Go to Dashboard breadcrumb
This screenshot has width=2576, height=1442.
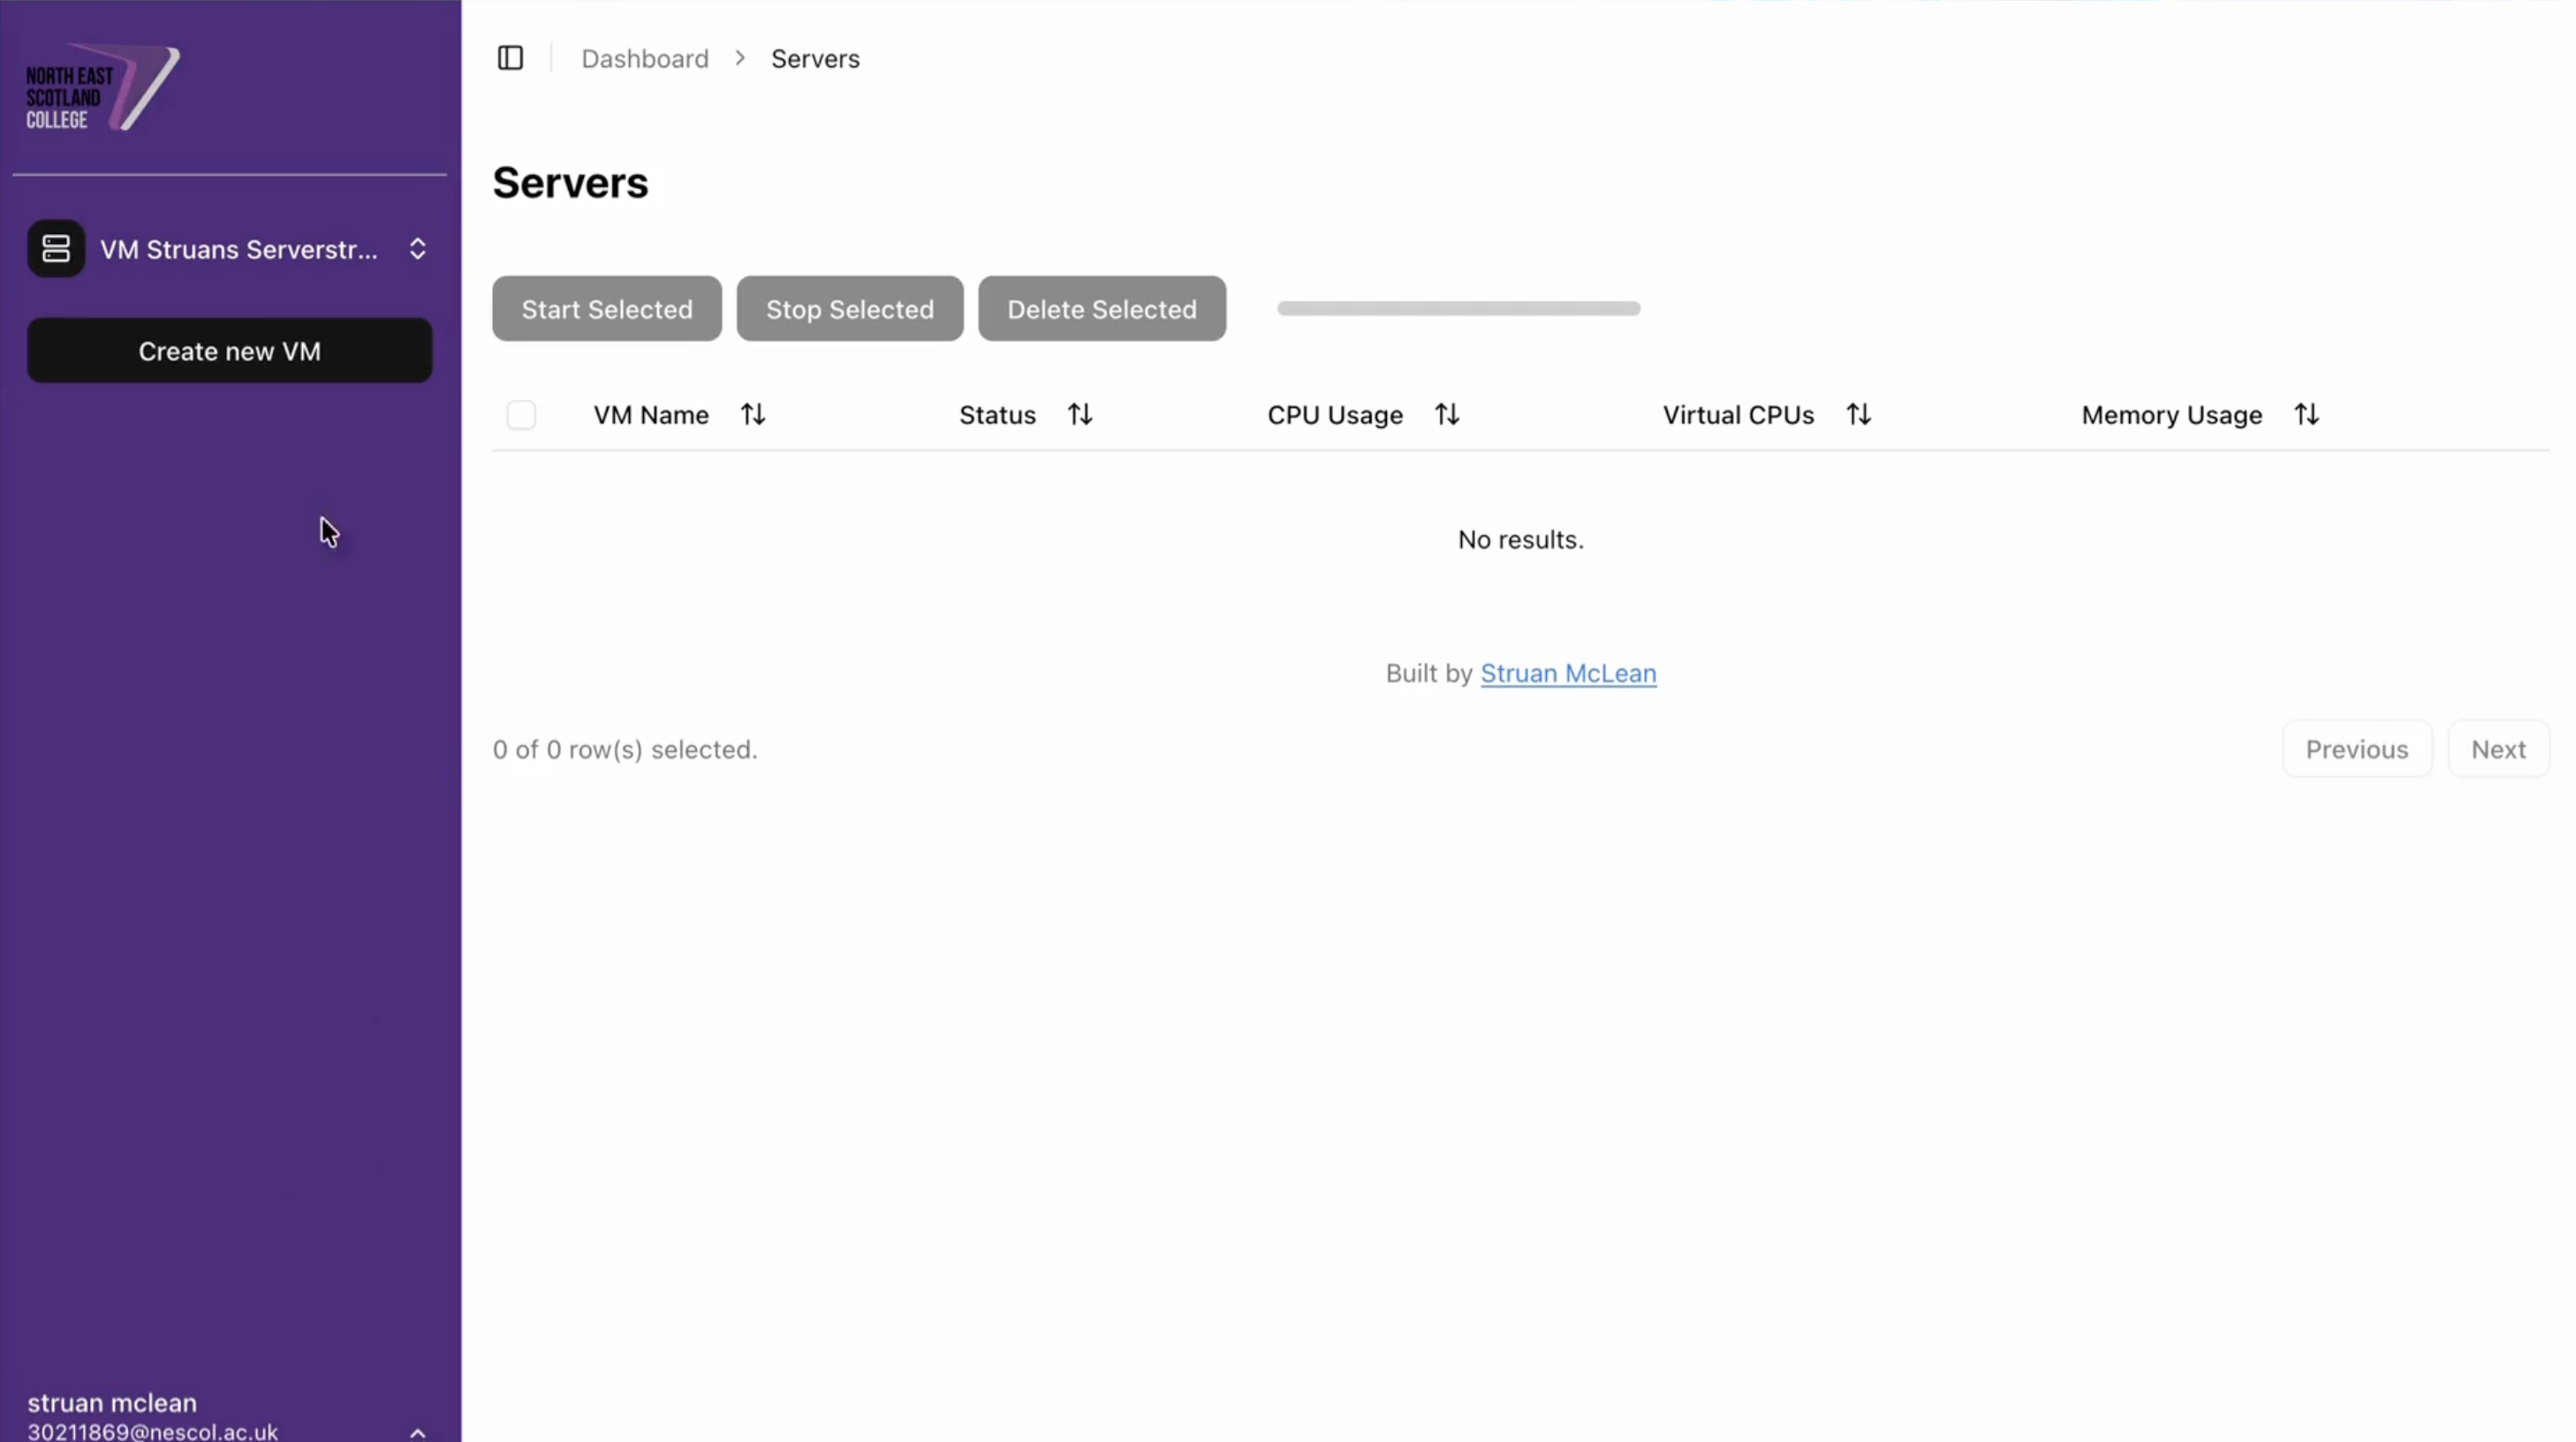[645, 59]
